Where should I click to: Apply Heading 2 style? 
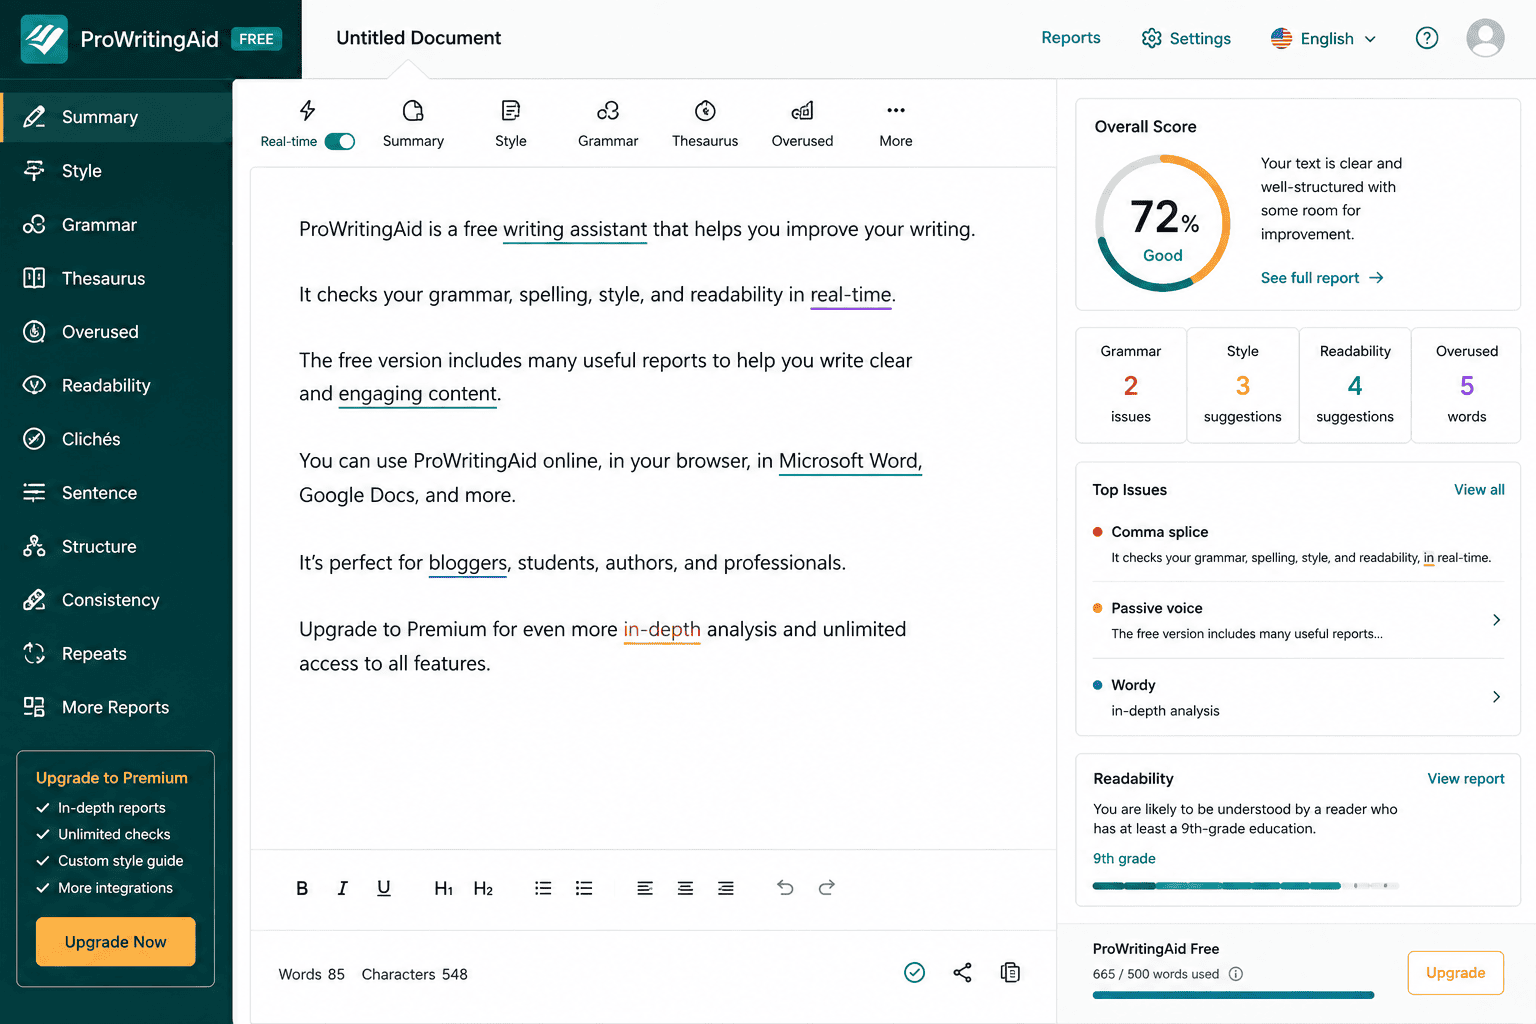click(484, 888)
